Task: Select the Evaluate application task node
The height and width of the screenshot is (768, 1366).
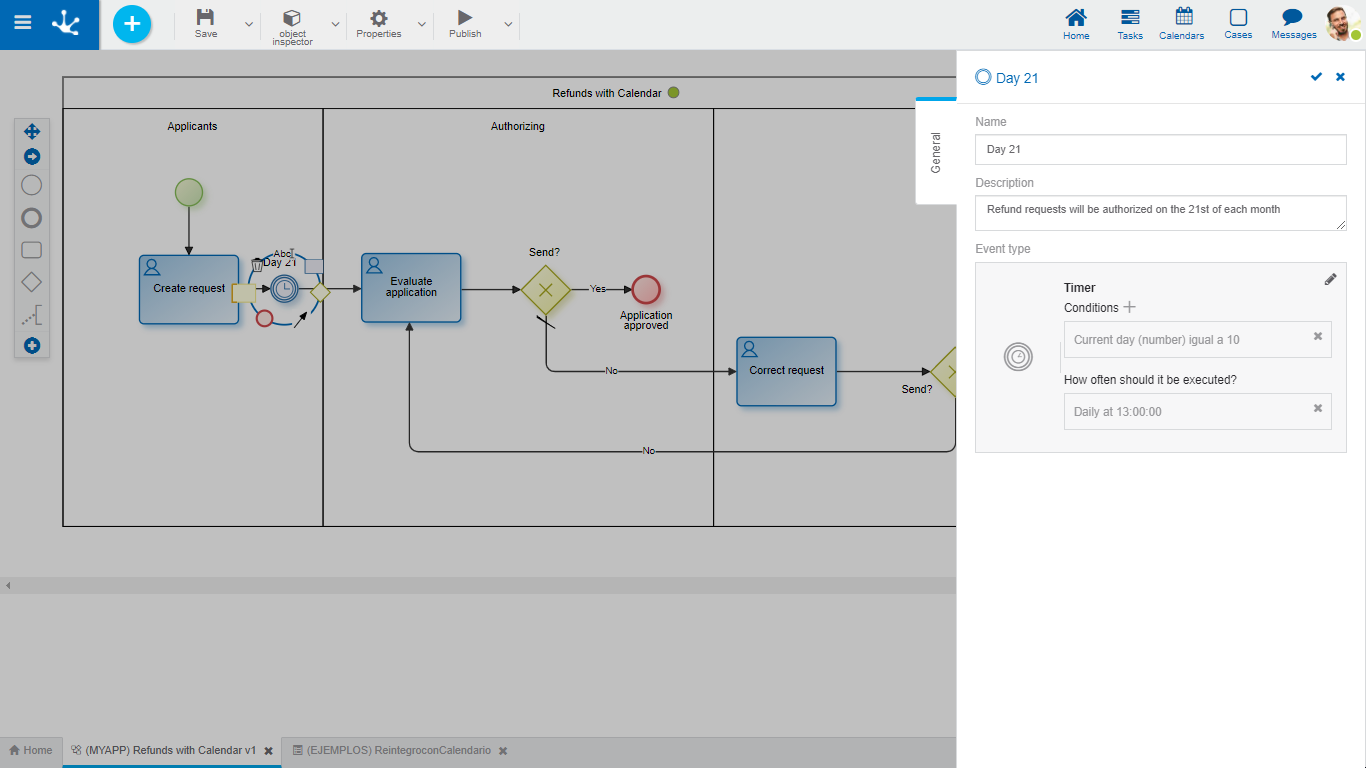Action: tap(411, 288)
